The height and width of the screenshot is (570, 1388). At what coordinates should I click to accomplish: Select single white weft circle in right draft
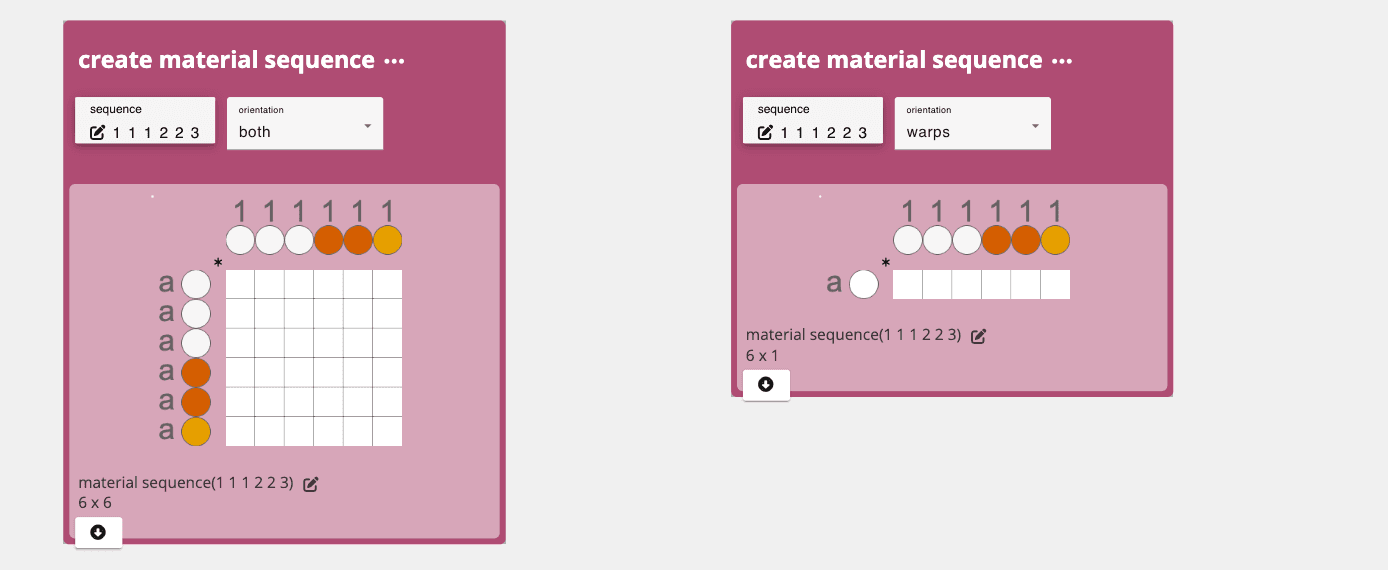pyautogui.click(x=864, y=284)
